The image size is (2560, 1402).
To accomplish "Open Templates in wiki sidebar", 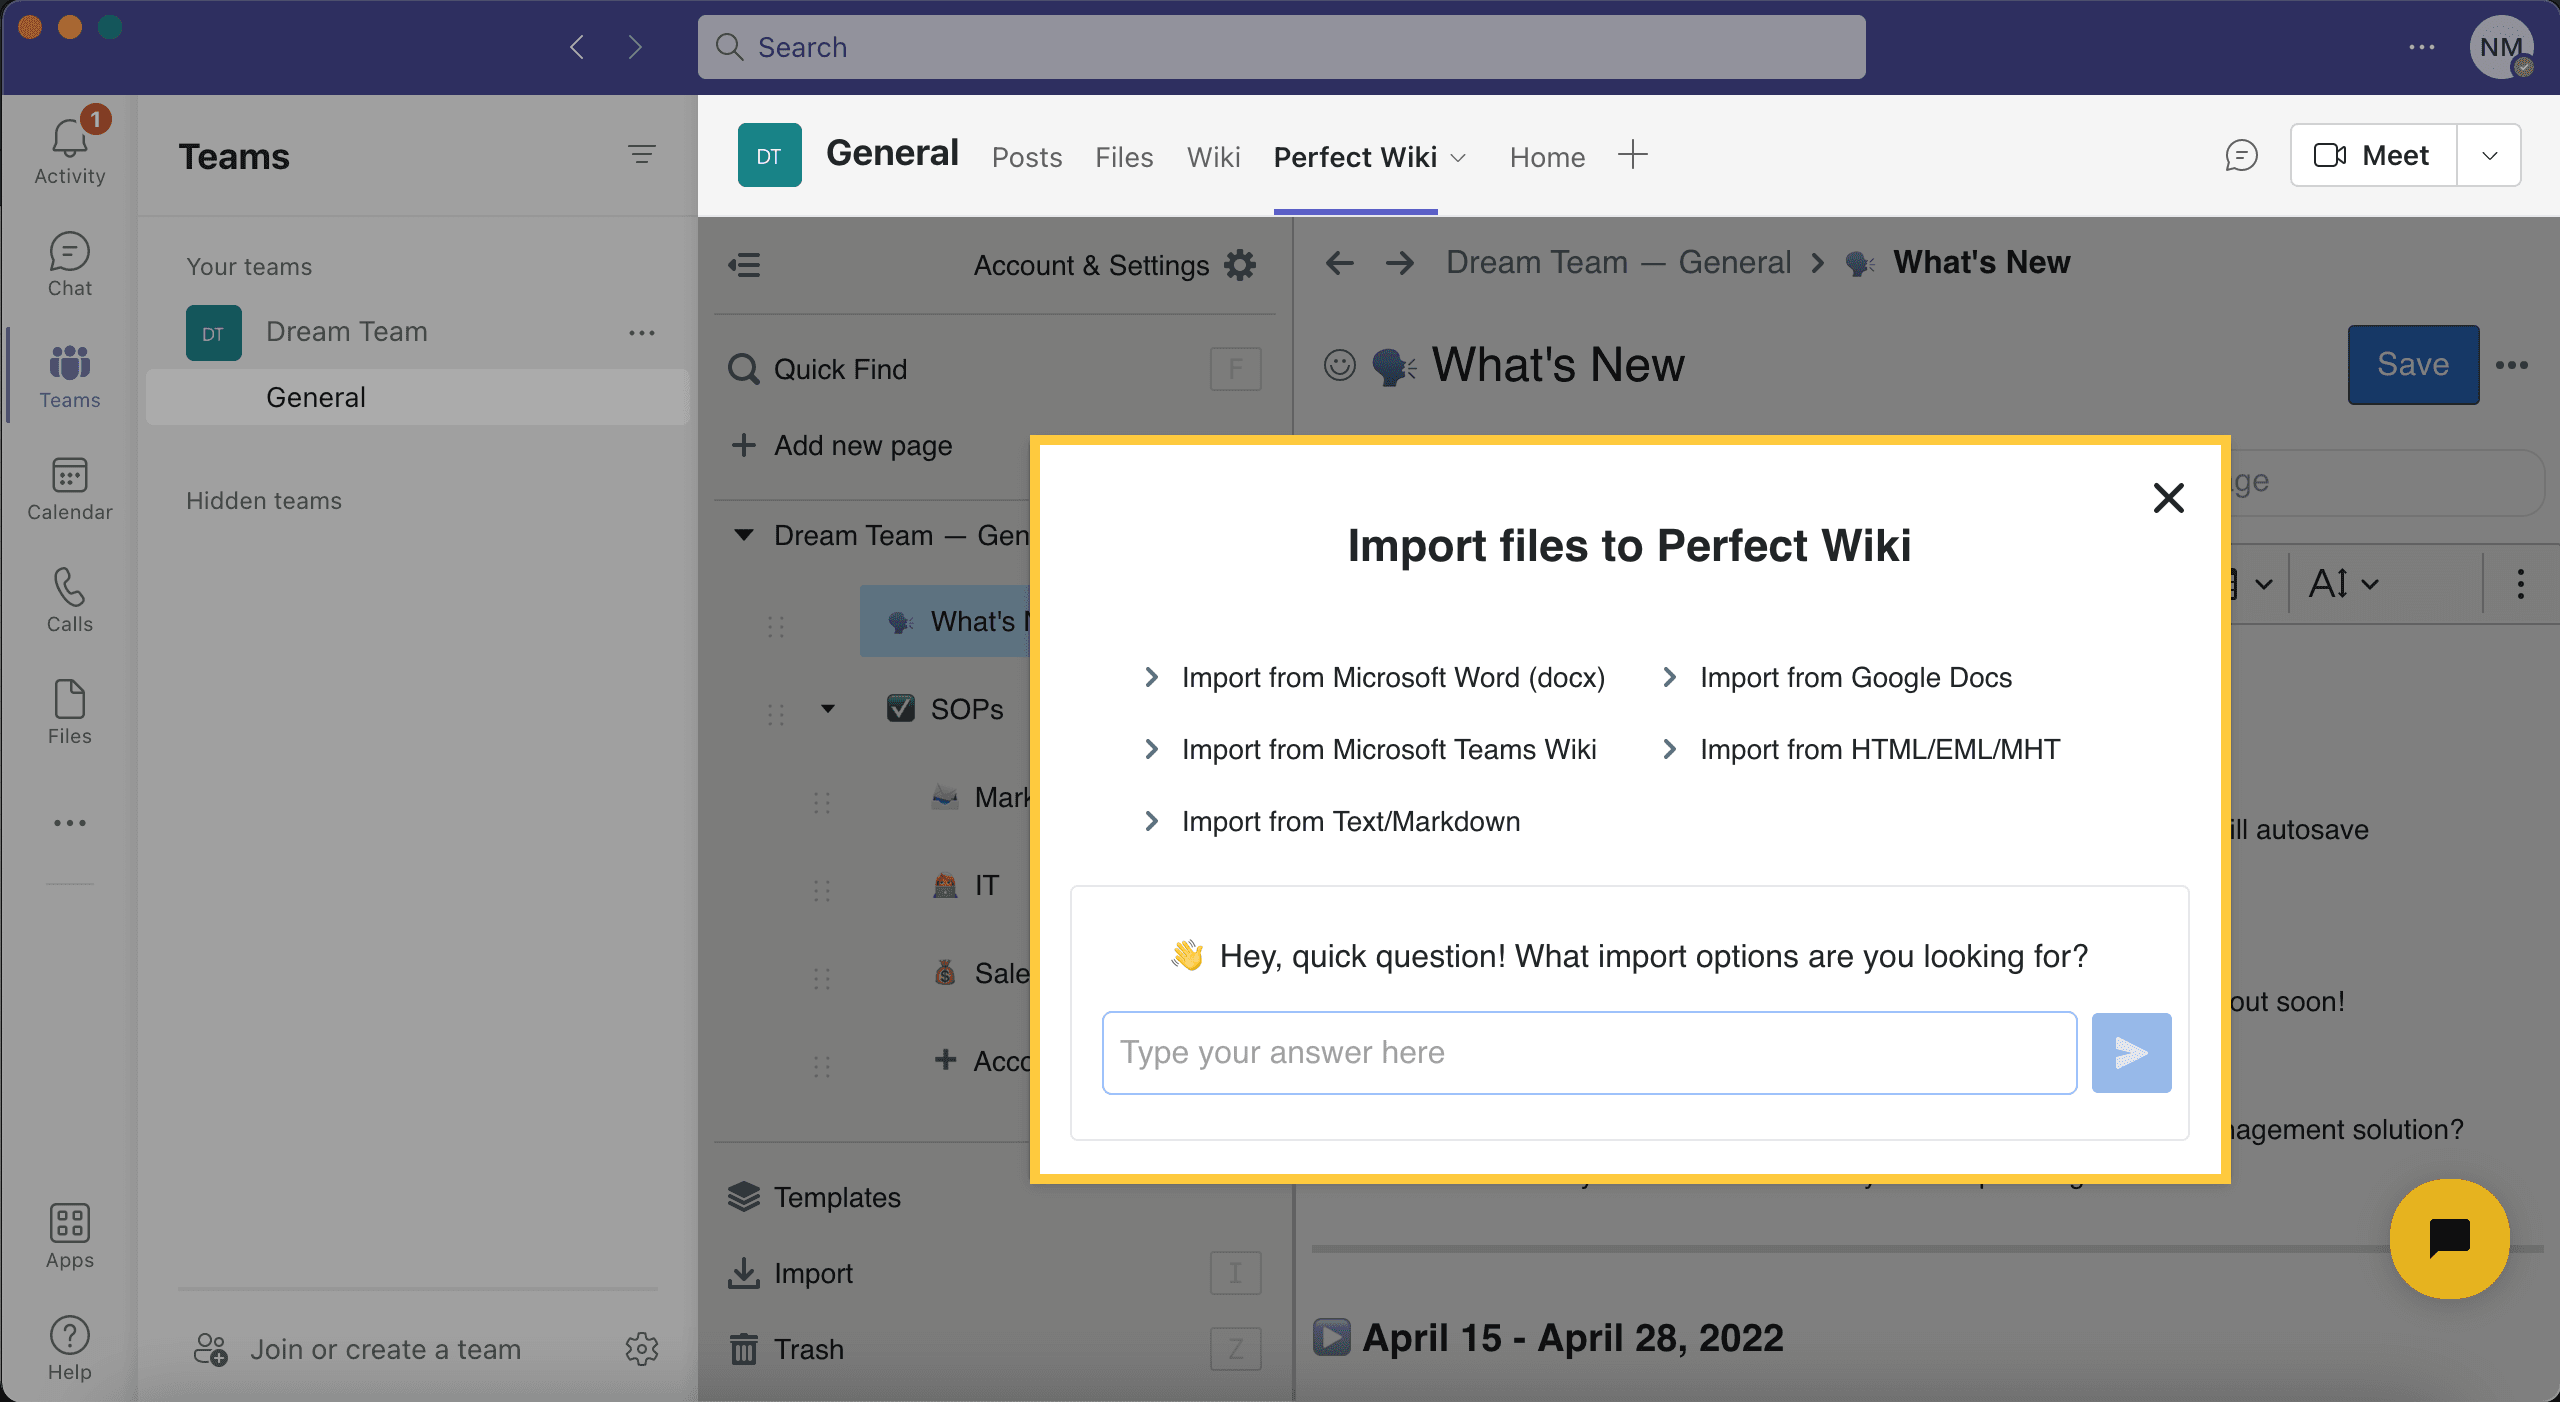I will (814, 1197).
